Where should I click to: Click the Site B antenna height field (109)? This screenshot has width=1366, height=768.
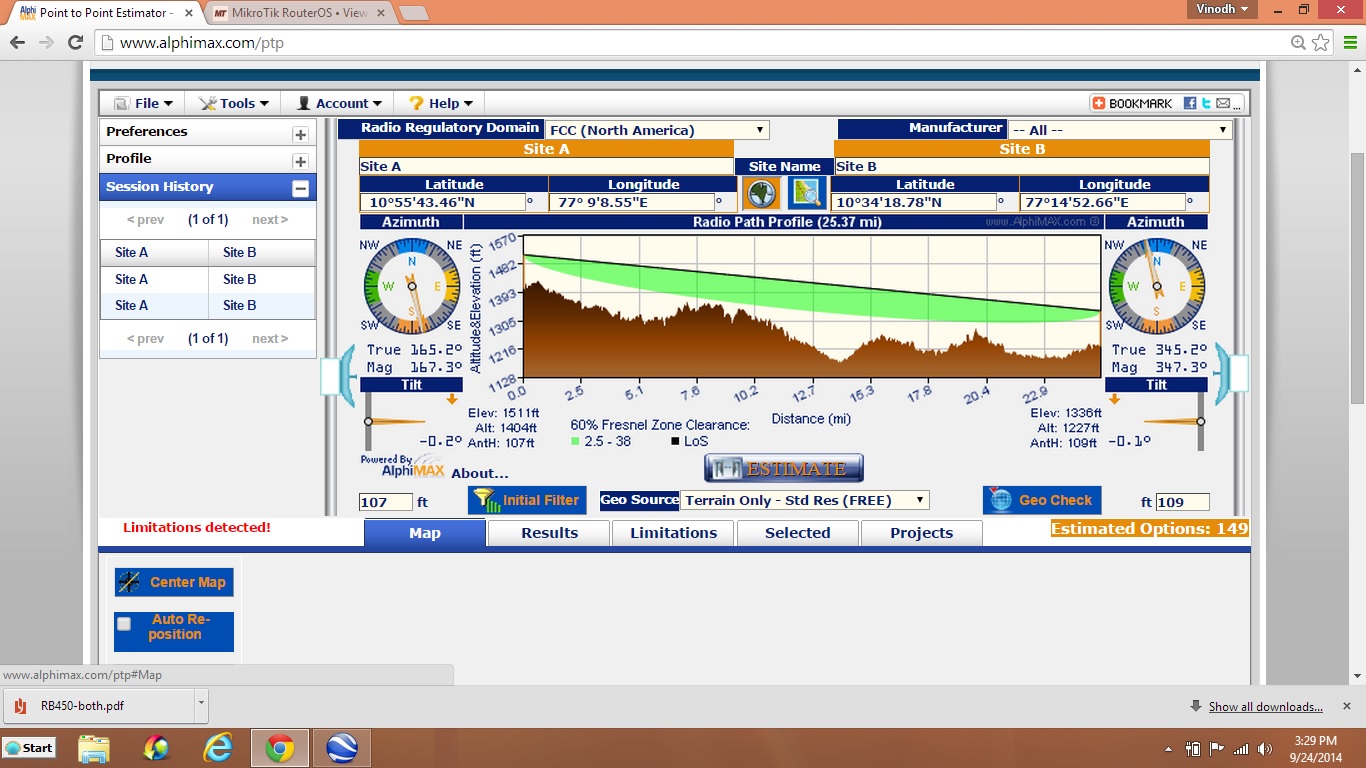tap(1182, 502)
